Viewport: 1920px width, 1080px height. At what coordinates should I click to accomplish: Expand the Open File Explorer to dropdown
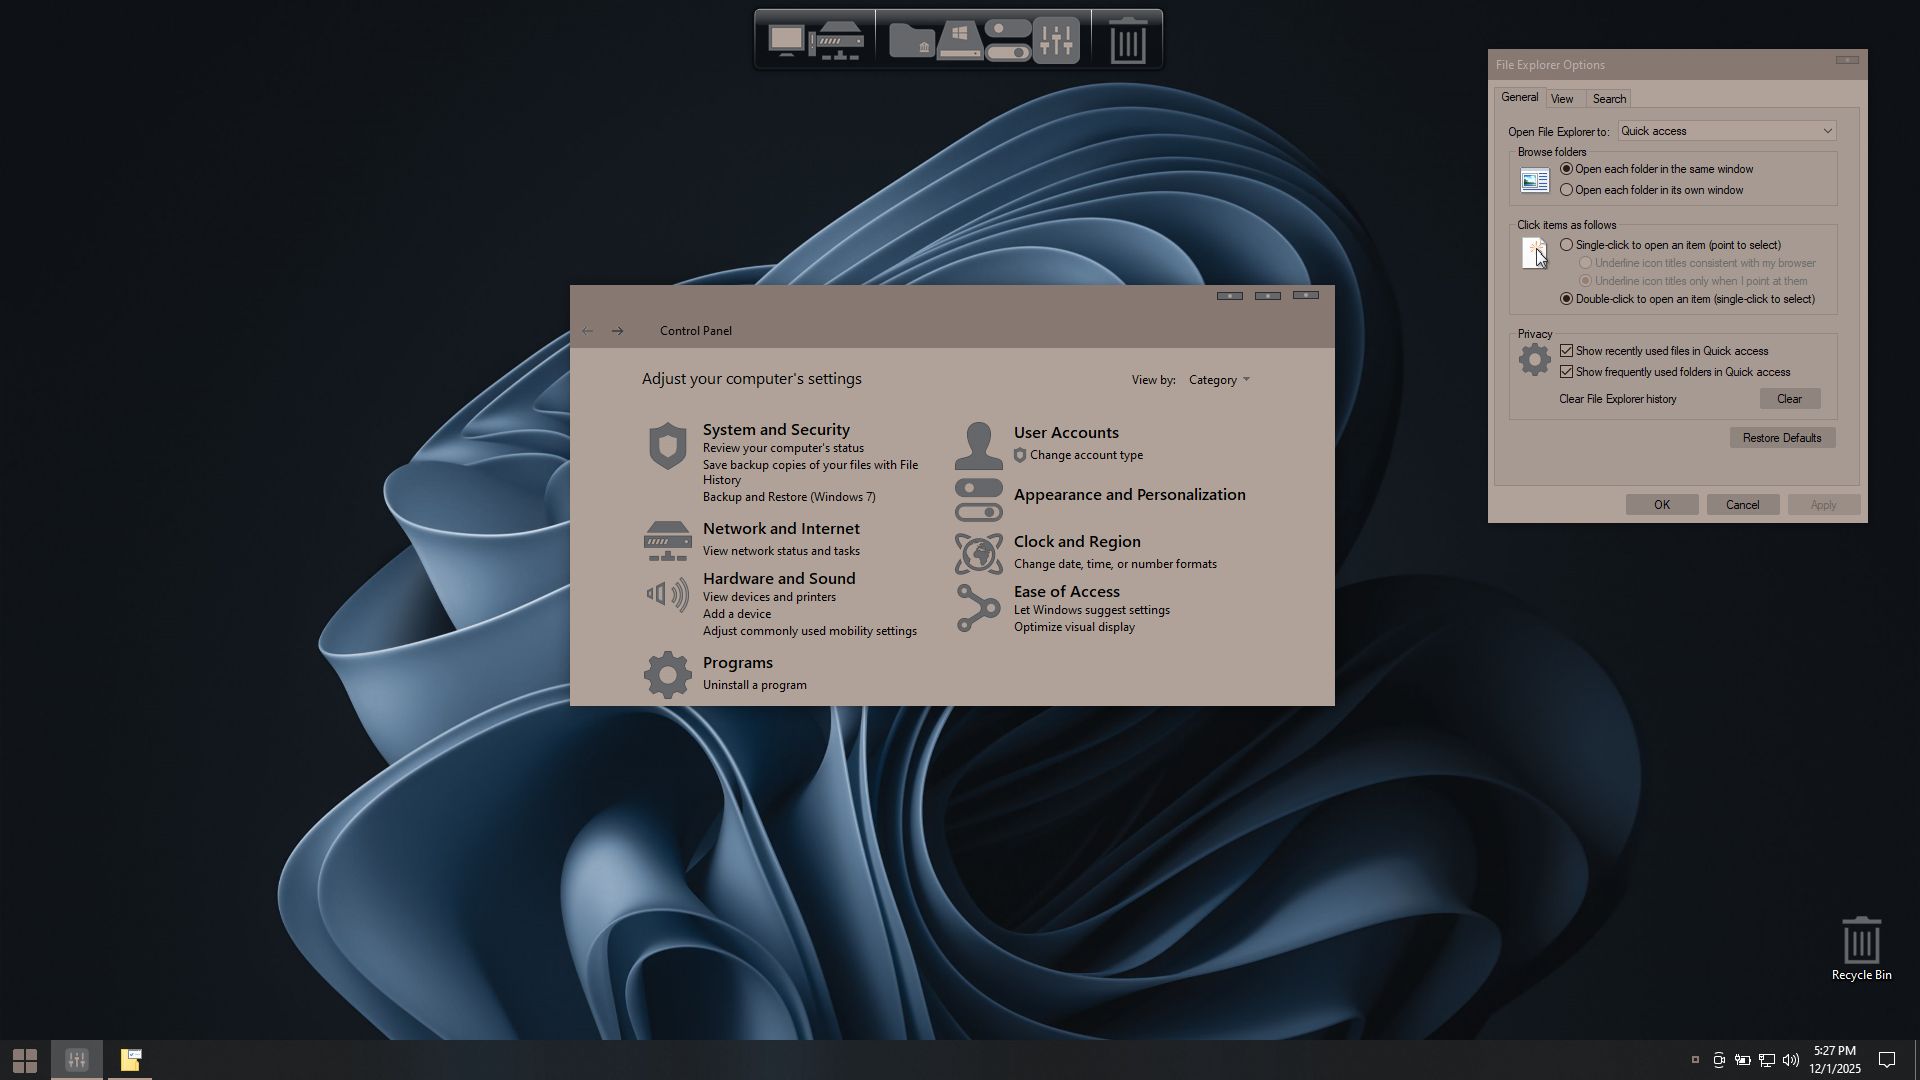pos(1726,131)
